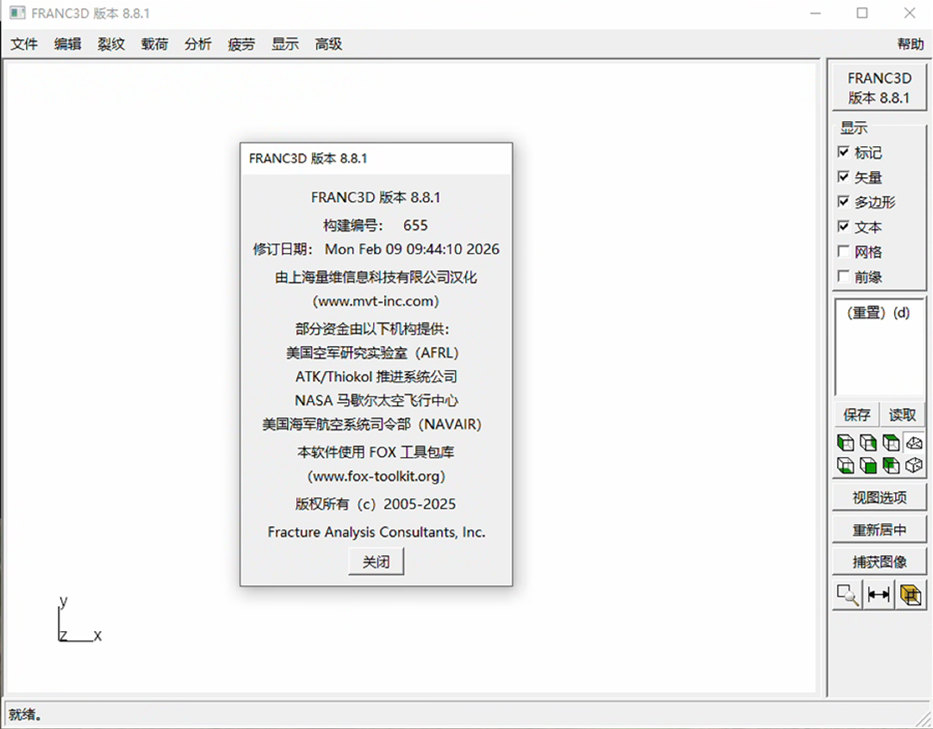Viewport: 933px width, 729px height.
Task: Click the 美国空军研究实验室 (AFRL) line
Action: pos(373,353)
